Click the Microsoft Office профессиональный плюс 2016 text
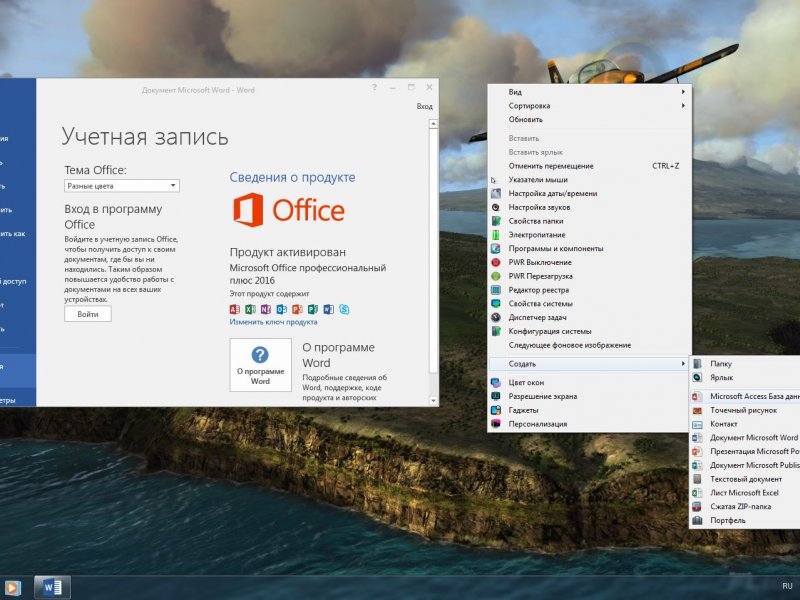The image size is (800, 600). [308, 274]
